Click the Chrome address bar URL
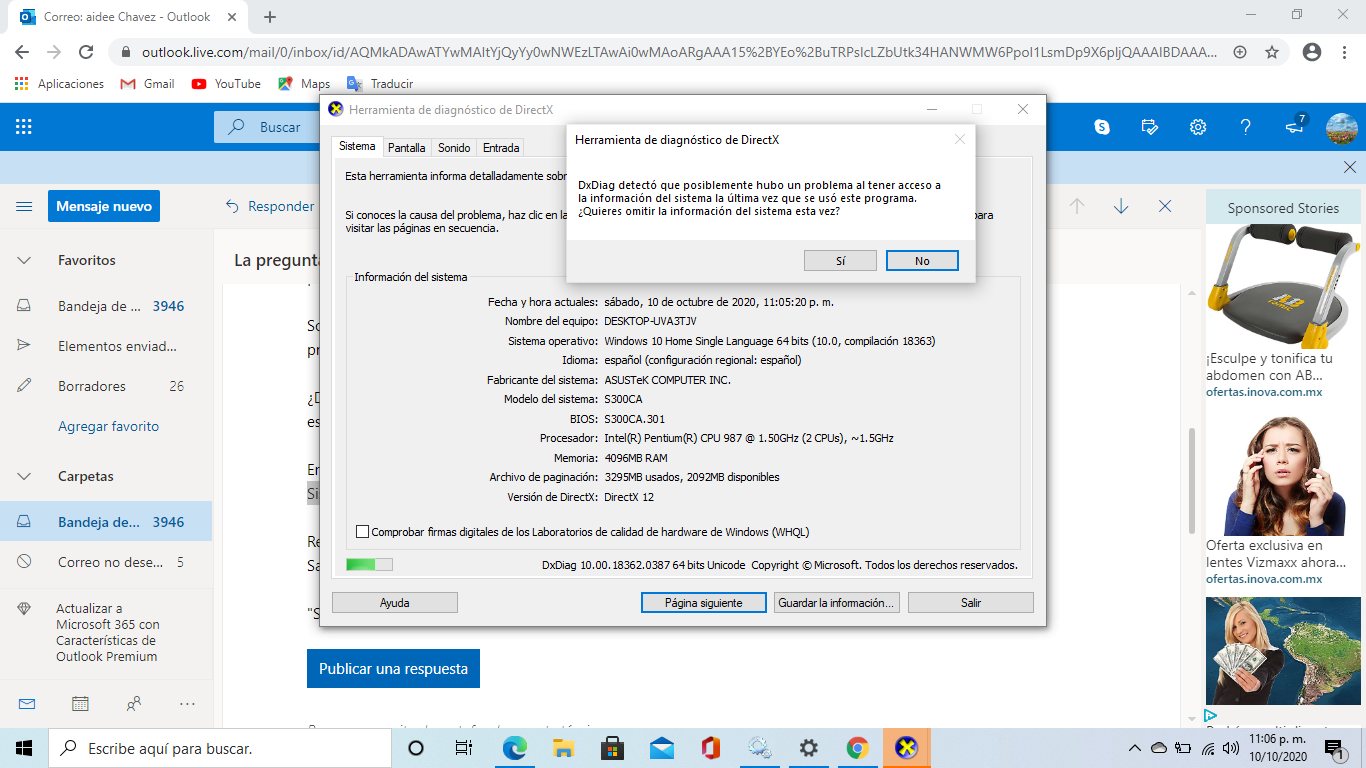 tap(679, 52)
